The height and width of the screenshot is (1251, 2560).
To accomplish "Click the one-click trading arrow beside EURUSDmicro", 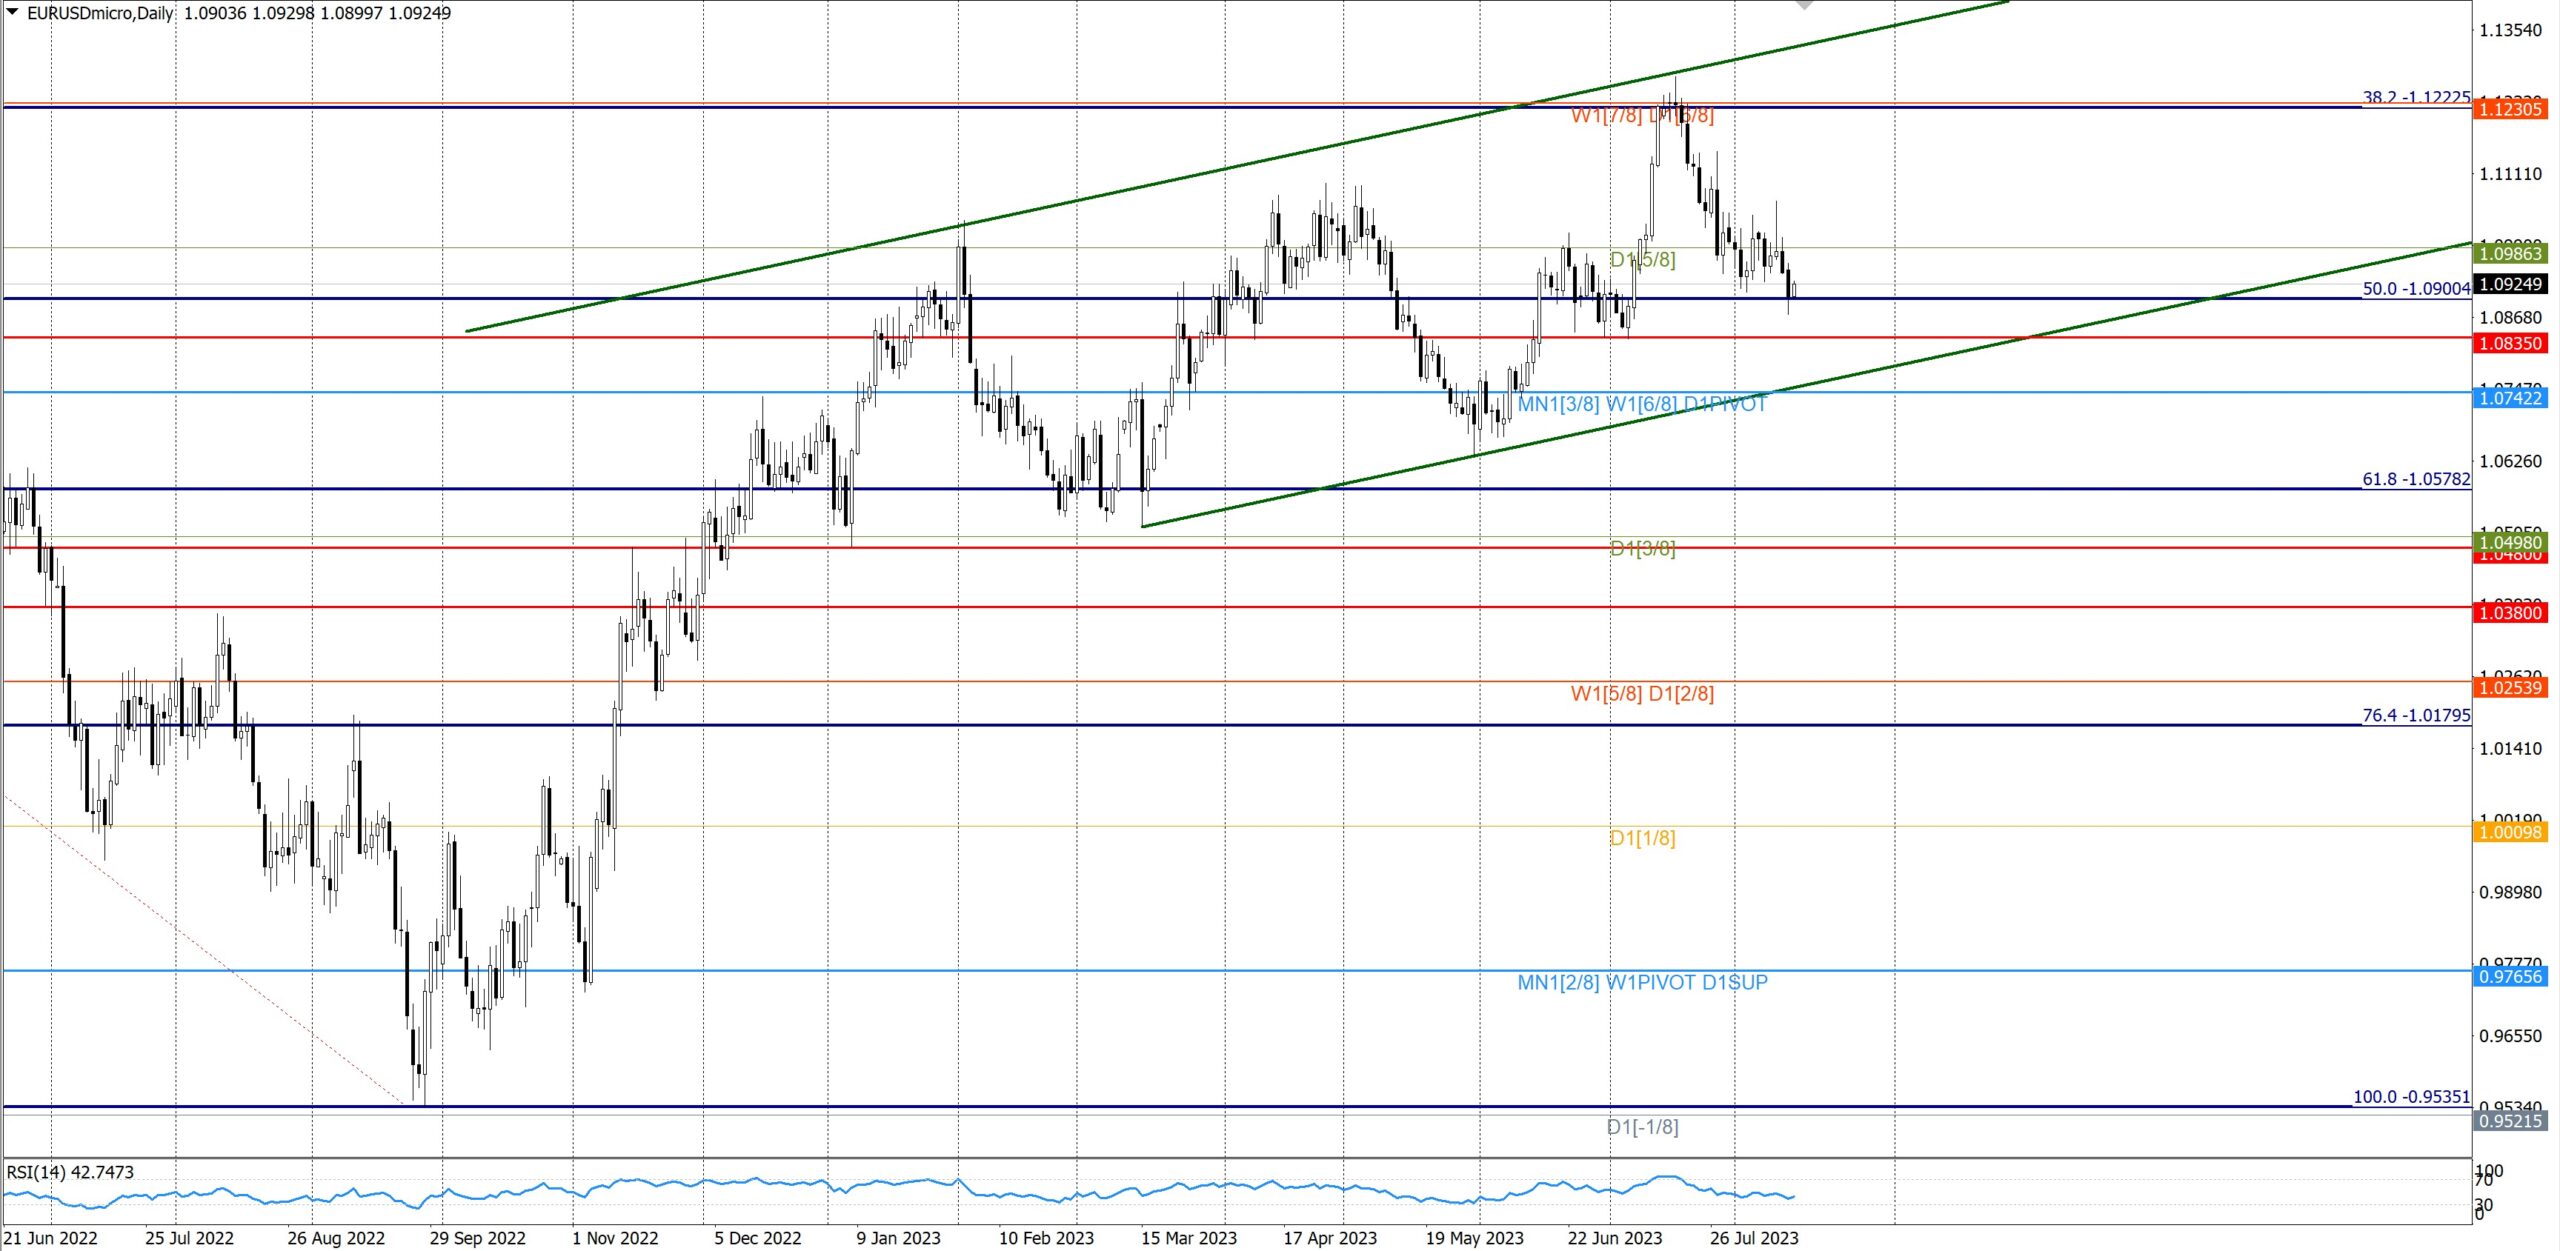I will point(12,12).
